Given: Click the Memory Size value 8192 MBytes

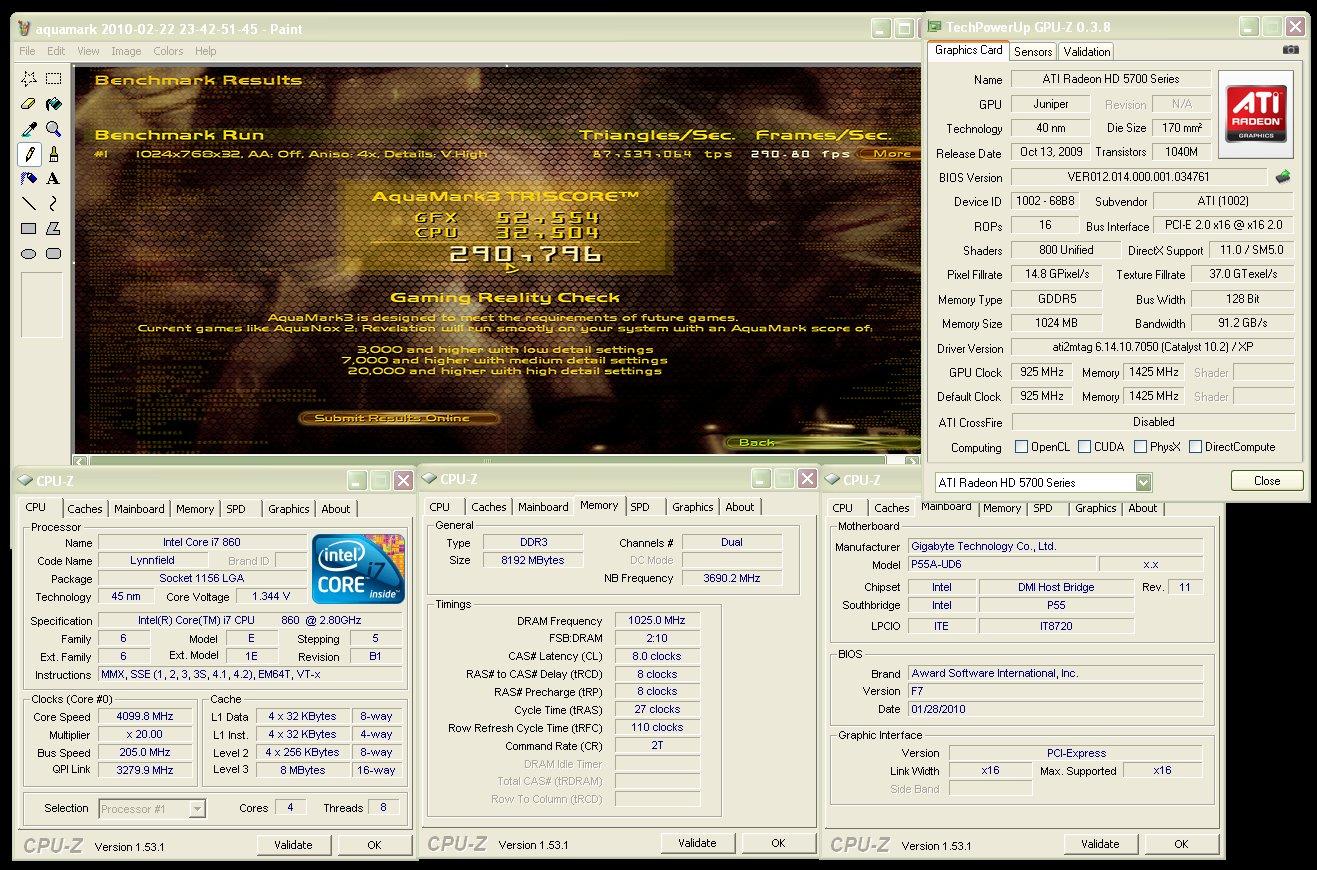Looking at the screenshot, I should tap(532, 560).
